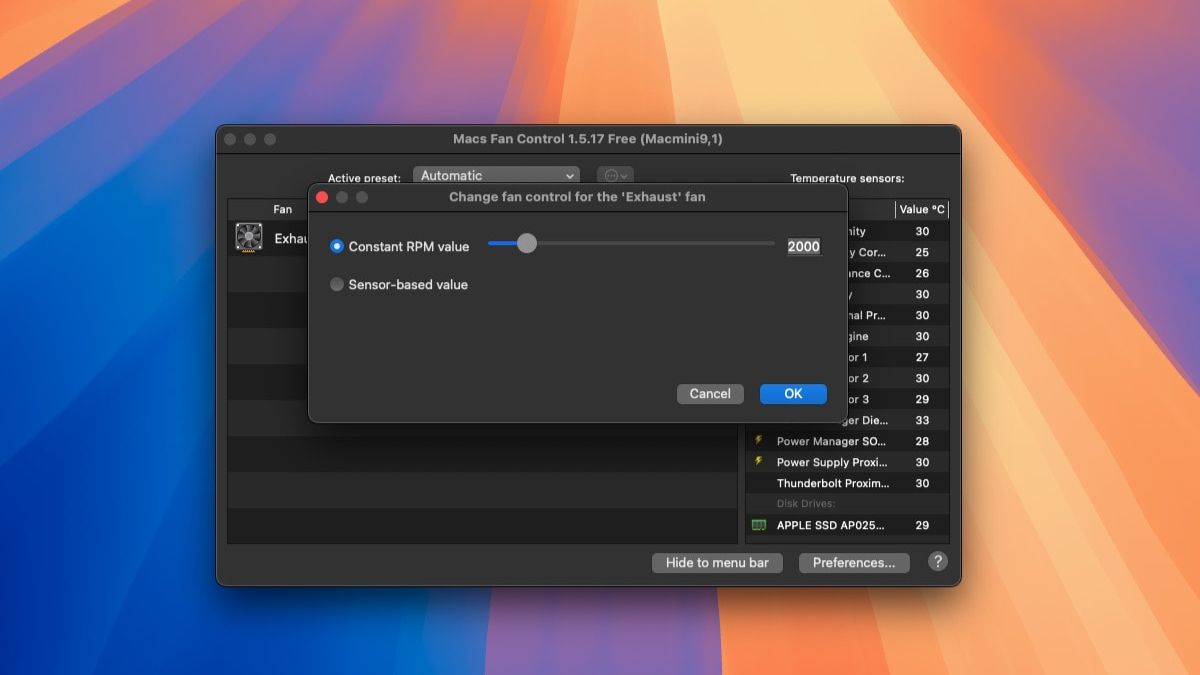Viewport: 1200px width, 675px height.
Task: Click the value 33 sensor cell
Action: pyautogui.click(x=922, y=420)
